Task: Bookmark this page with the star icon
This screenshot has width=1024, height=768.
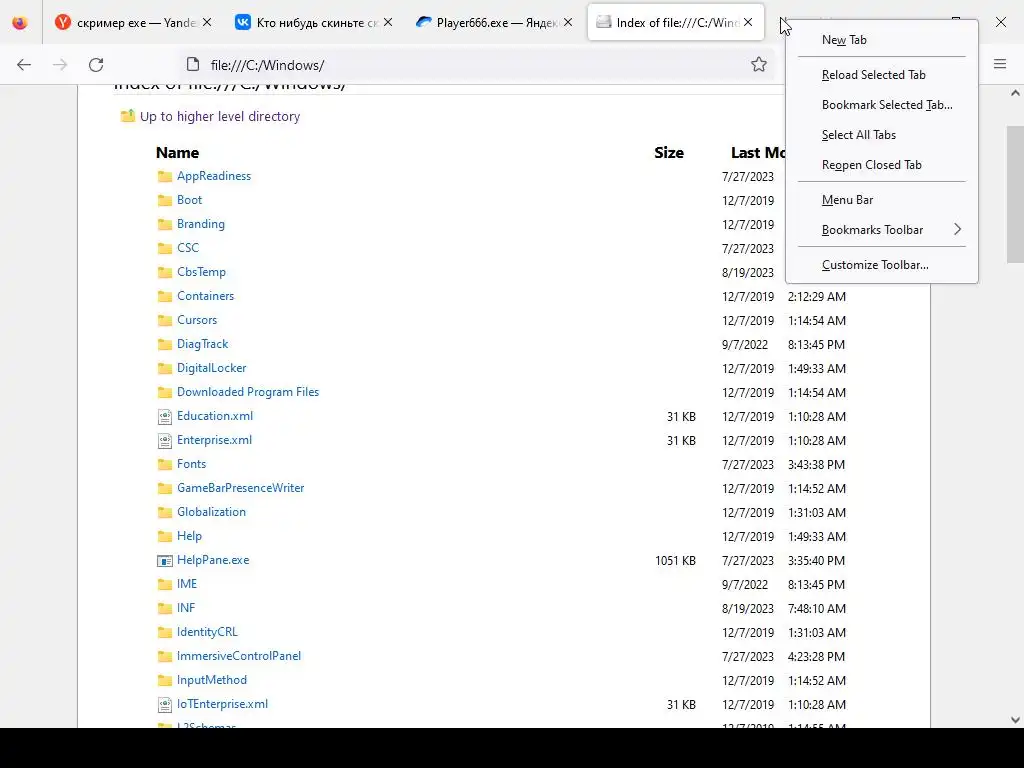Action: (758, 64)
